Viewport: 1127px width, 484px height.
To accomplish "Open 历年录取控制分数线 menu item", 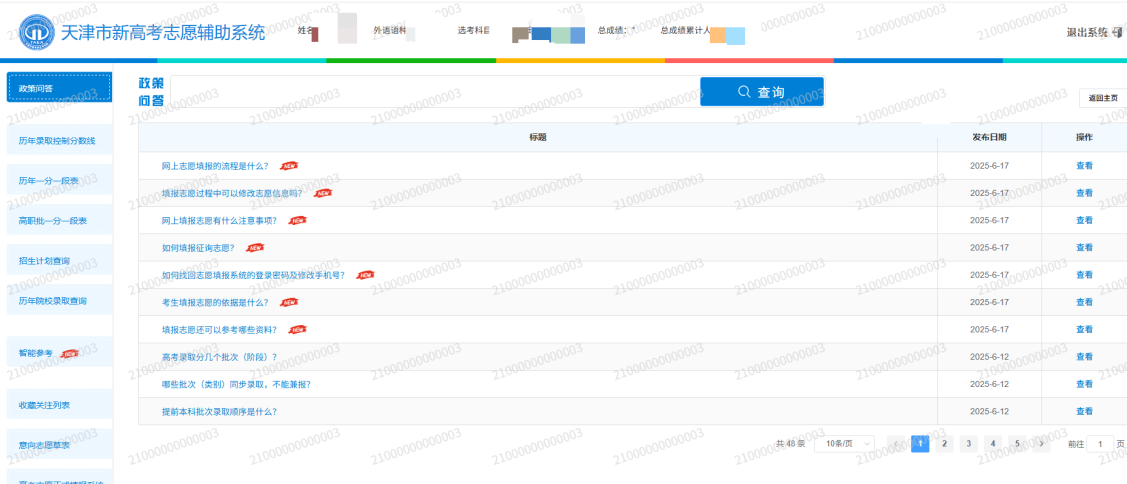I will click(x=59, y=140).
